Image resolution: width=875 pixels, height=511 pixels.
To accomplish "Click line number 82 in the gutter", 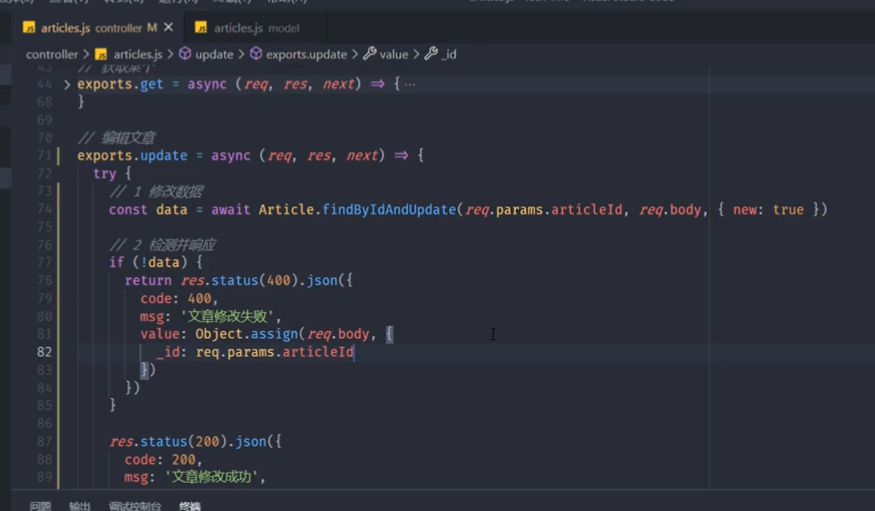I will 44,352.
